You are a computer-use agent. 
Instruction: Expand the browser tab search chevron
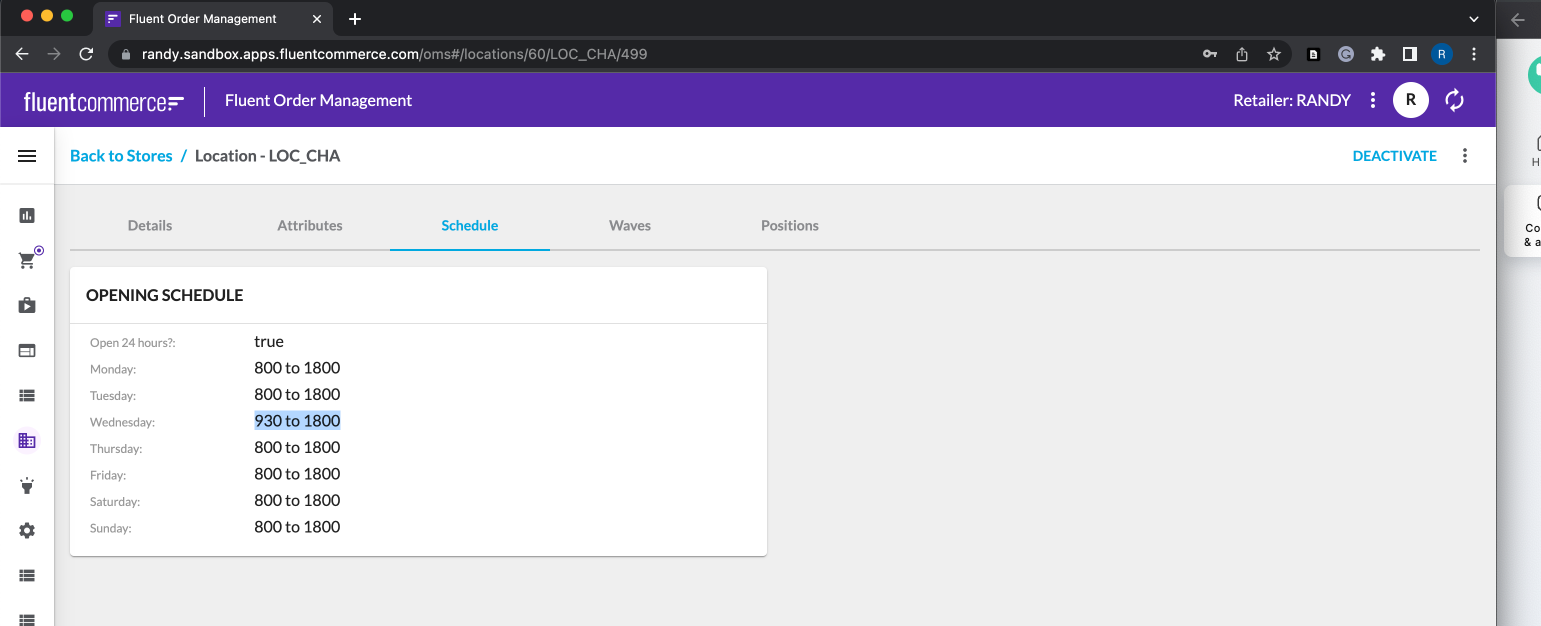pos(1473,19)
